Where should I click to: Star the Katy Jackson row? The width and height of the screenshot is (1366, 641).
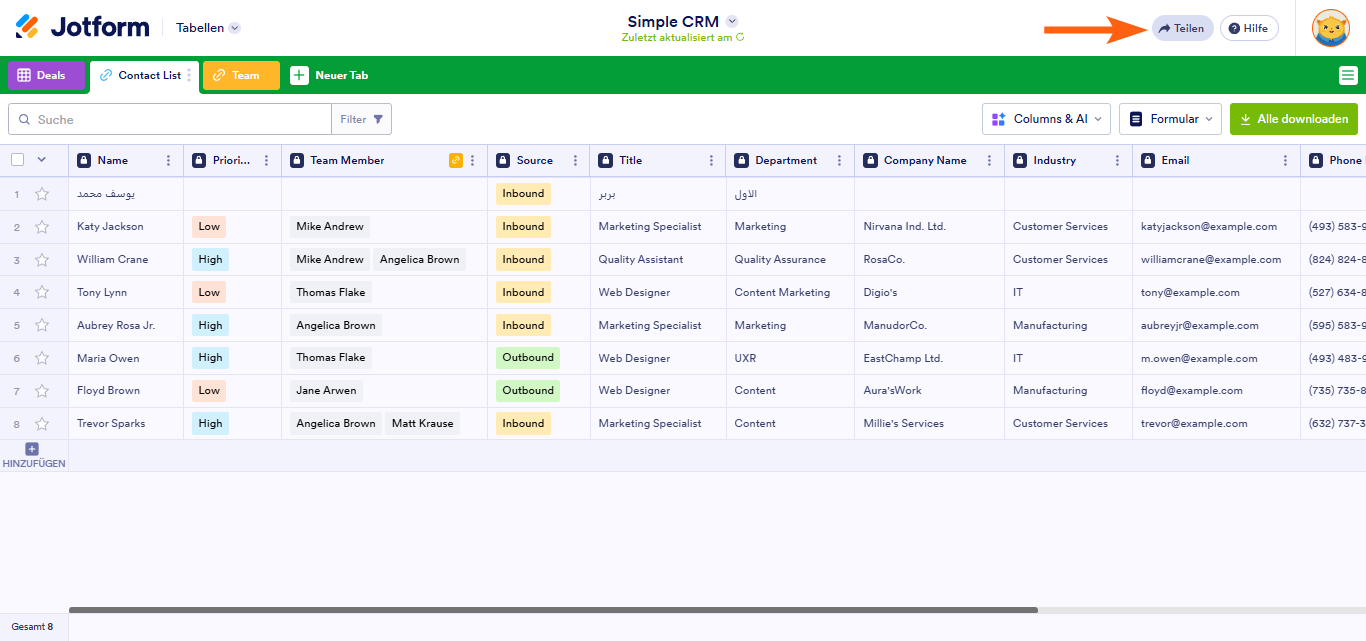pyautogui.click(x=42, y=227)
